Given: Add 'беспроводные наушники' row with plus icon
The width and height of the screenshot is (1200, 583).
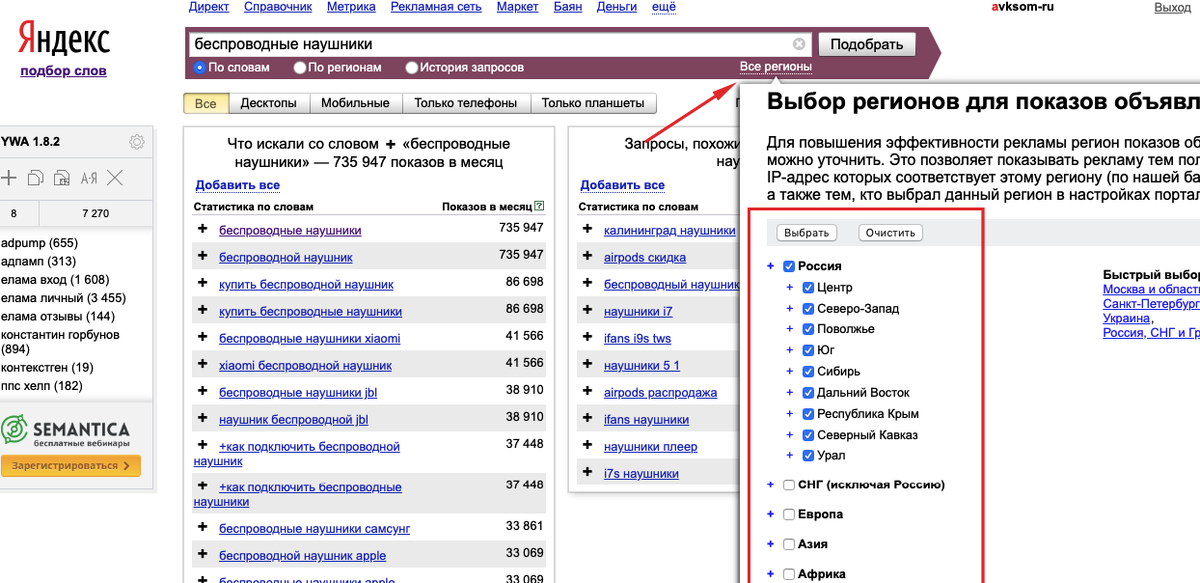Looking at the screenshot, I should point(203,230).
